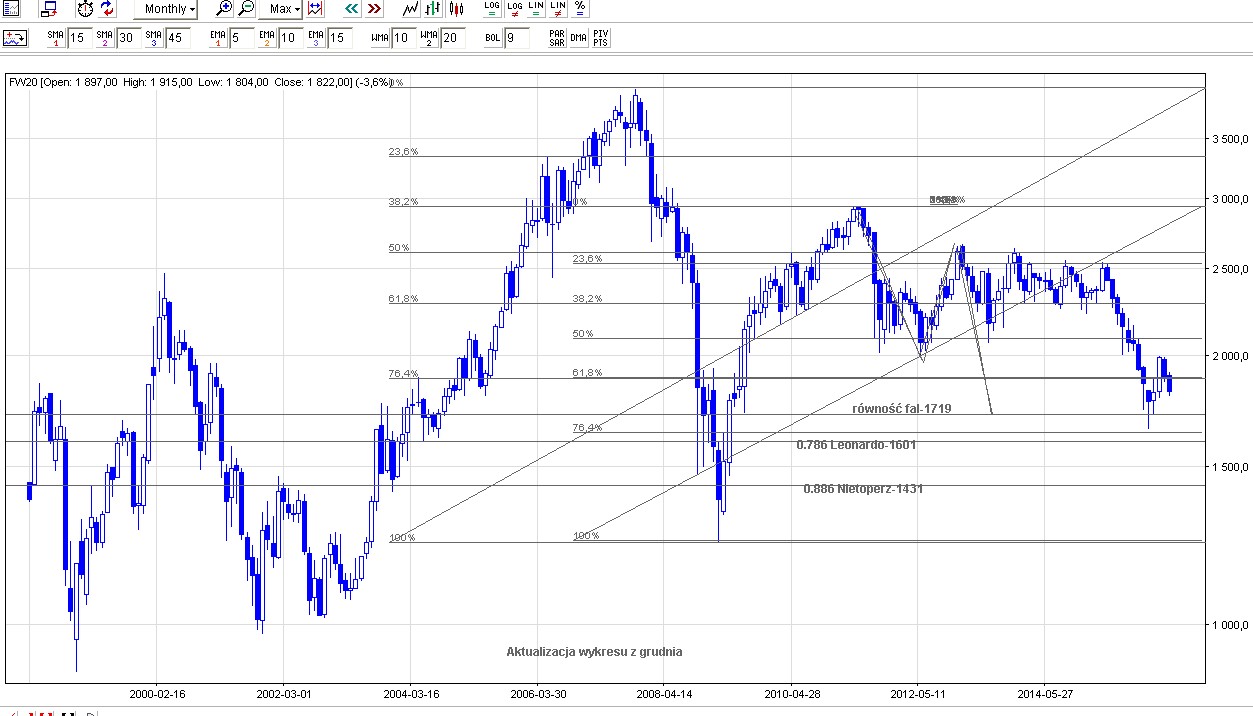
Task: Toggle EMA 3 moving average
Action: pos(315,38)
